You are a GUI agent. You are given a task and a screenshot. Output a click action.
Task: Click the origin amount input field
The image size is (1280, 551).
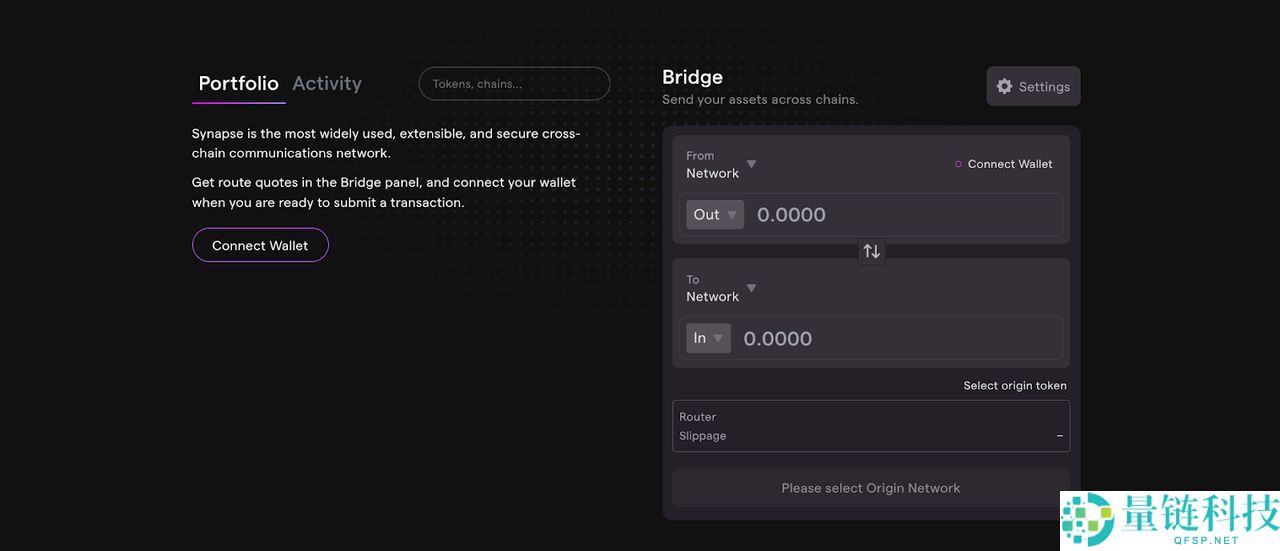(x=900, y=215)
